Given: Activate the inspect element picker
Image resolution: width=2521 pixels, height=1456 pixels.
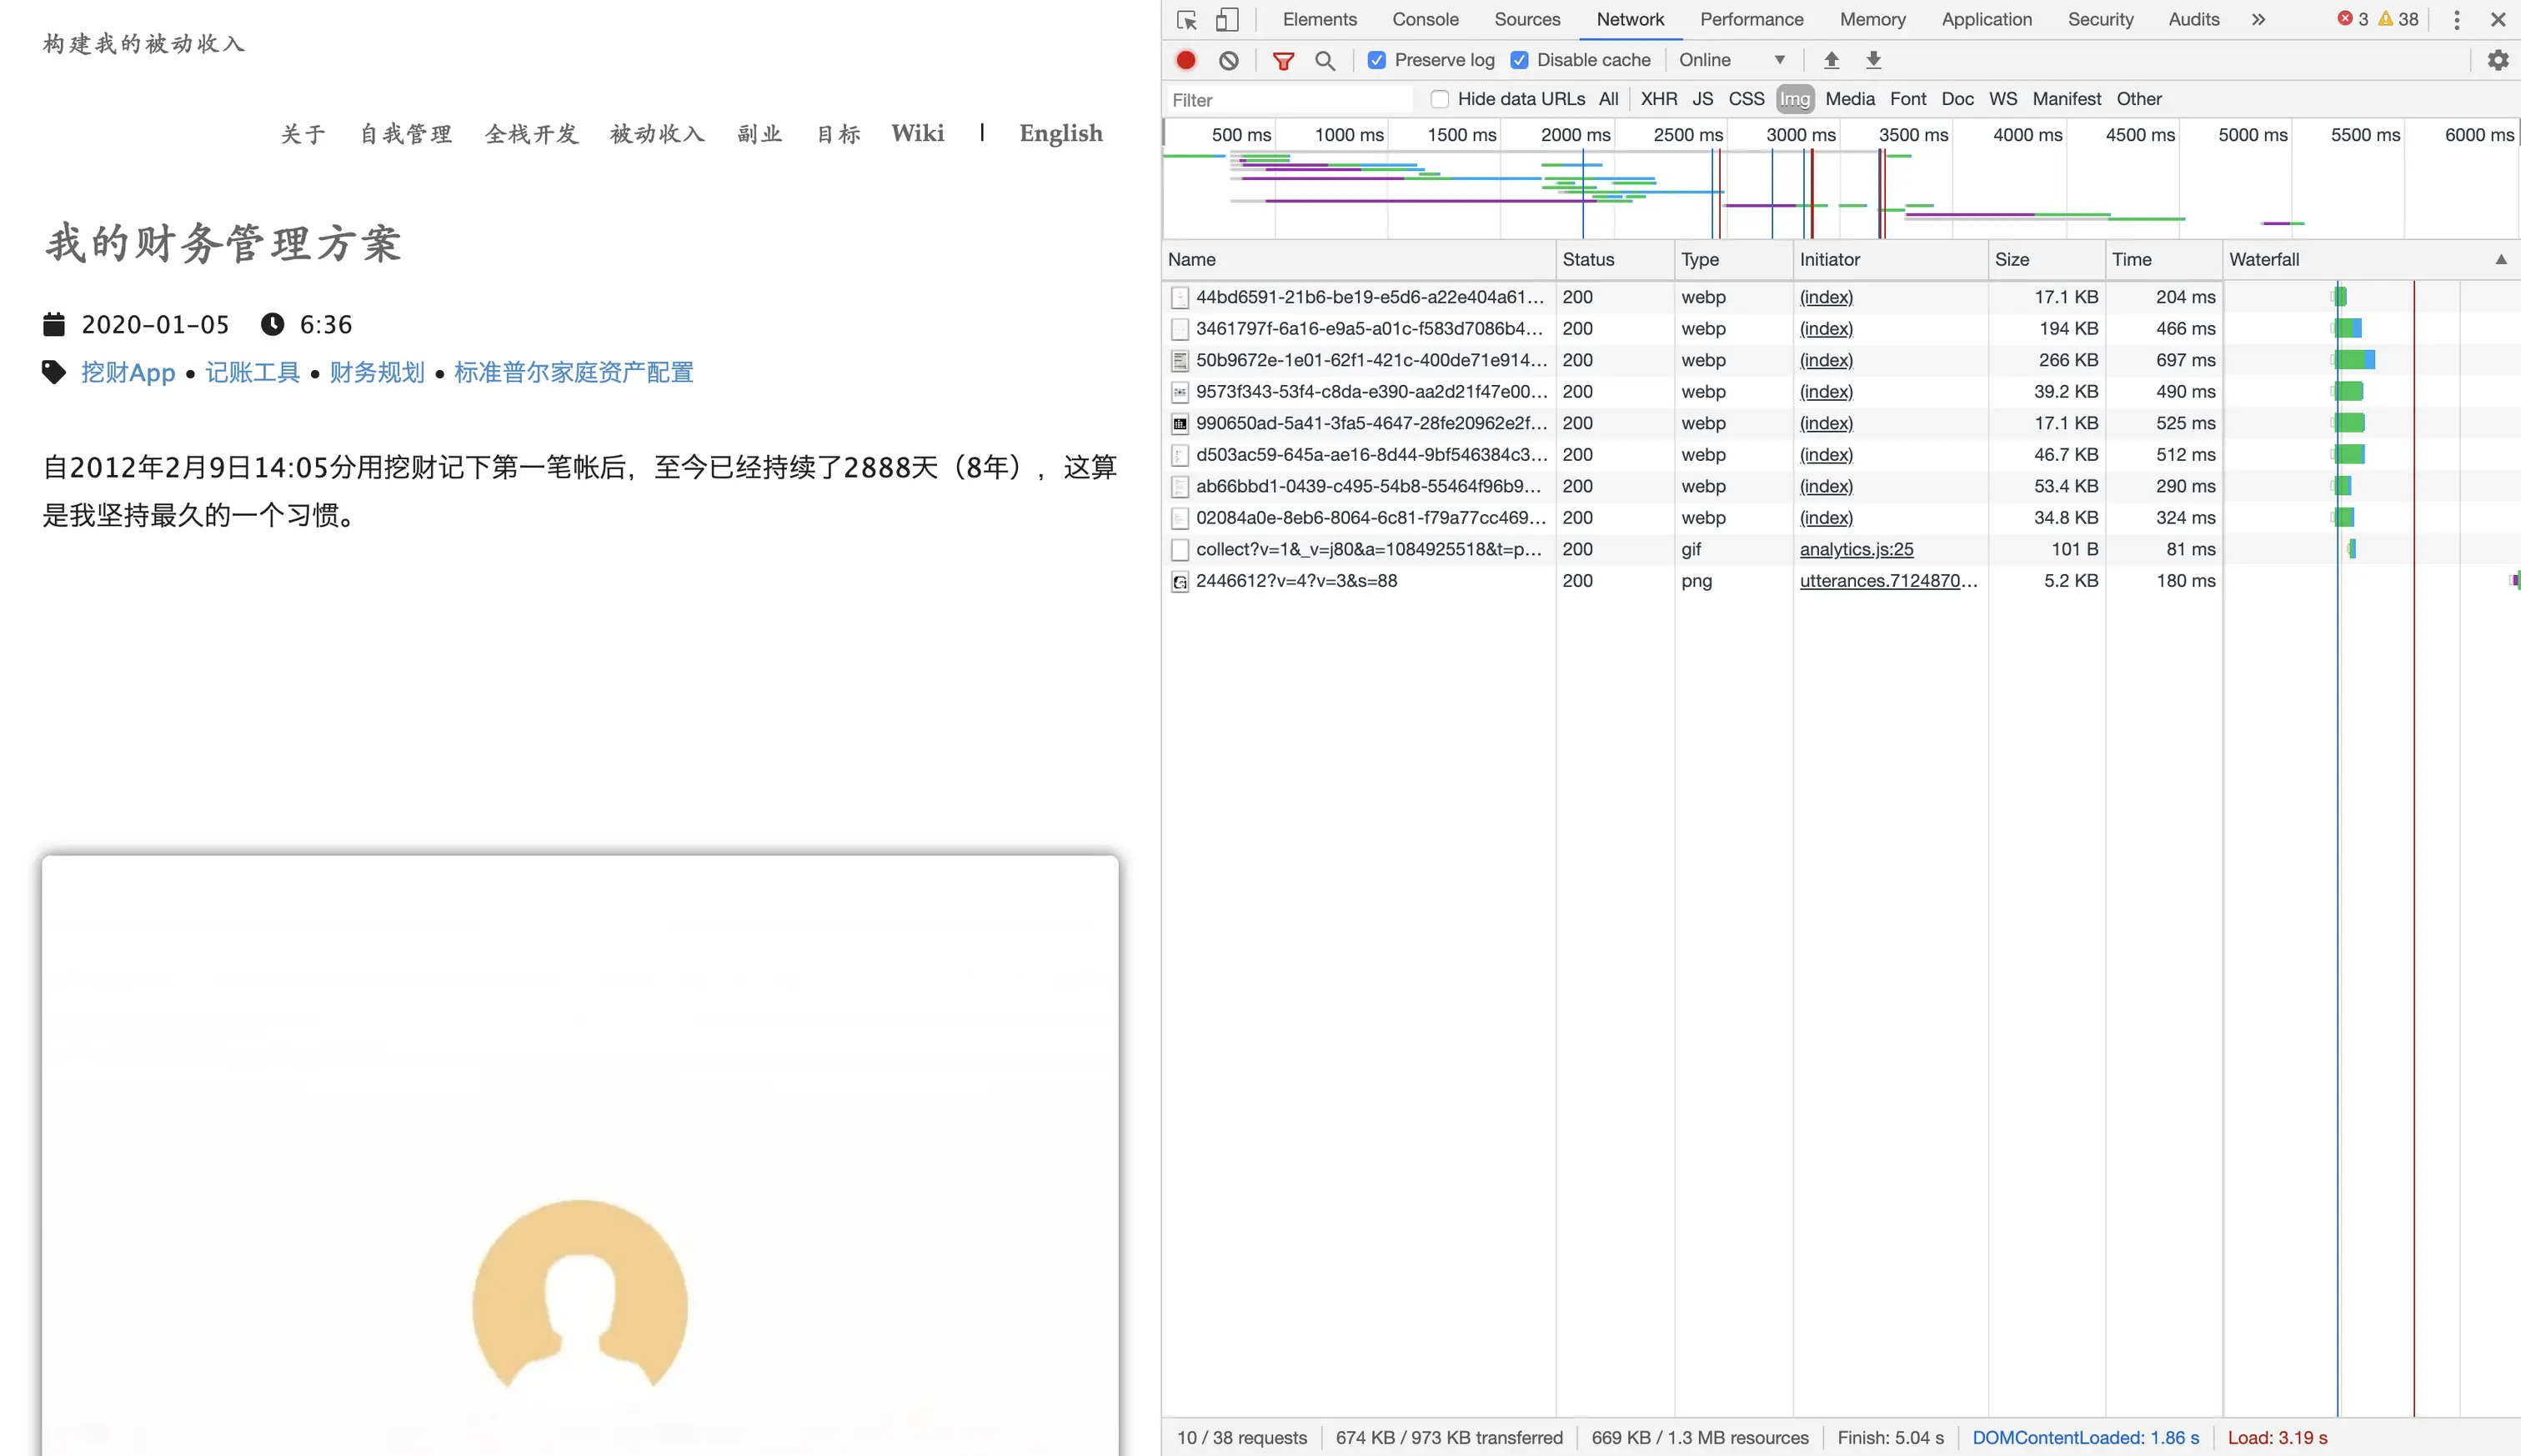Looking at the screenshot, I should 1187,19.
